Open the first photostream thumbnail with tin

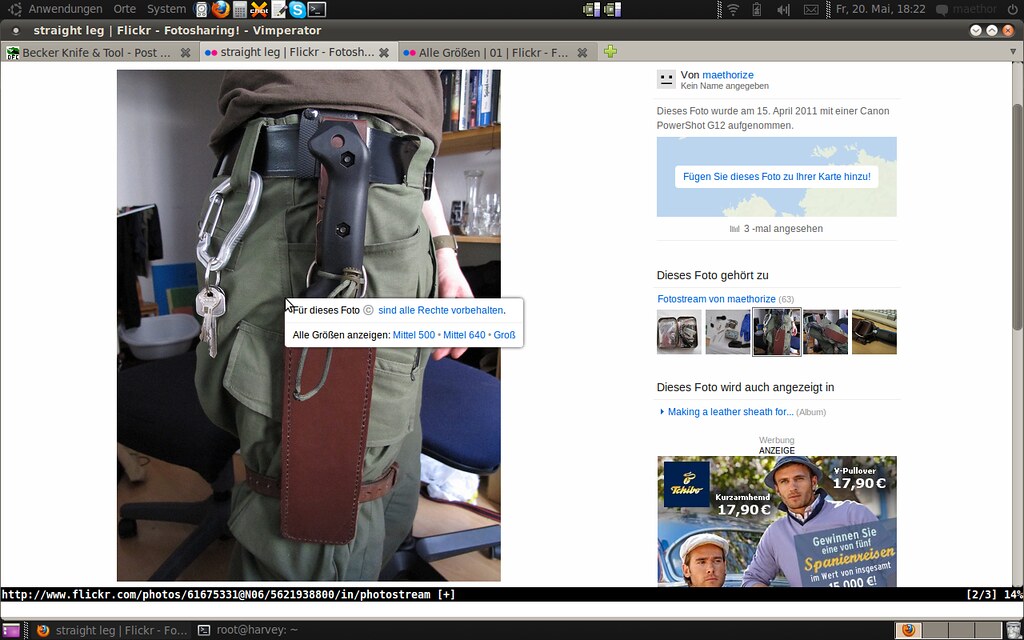click(679, 332)
